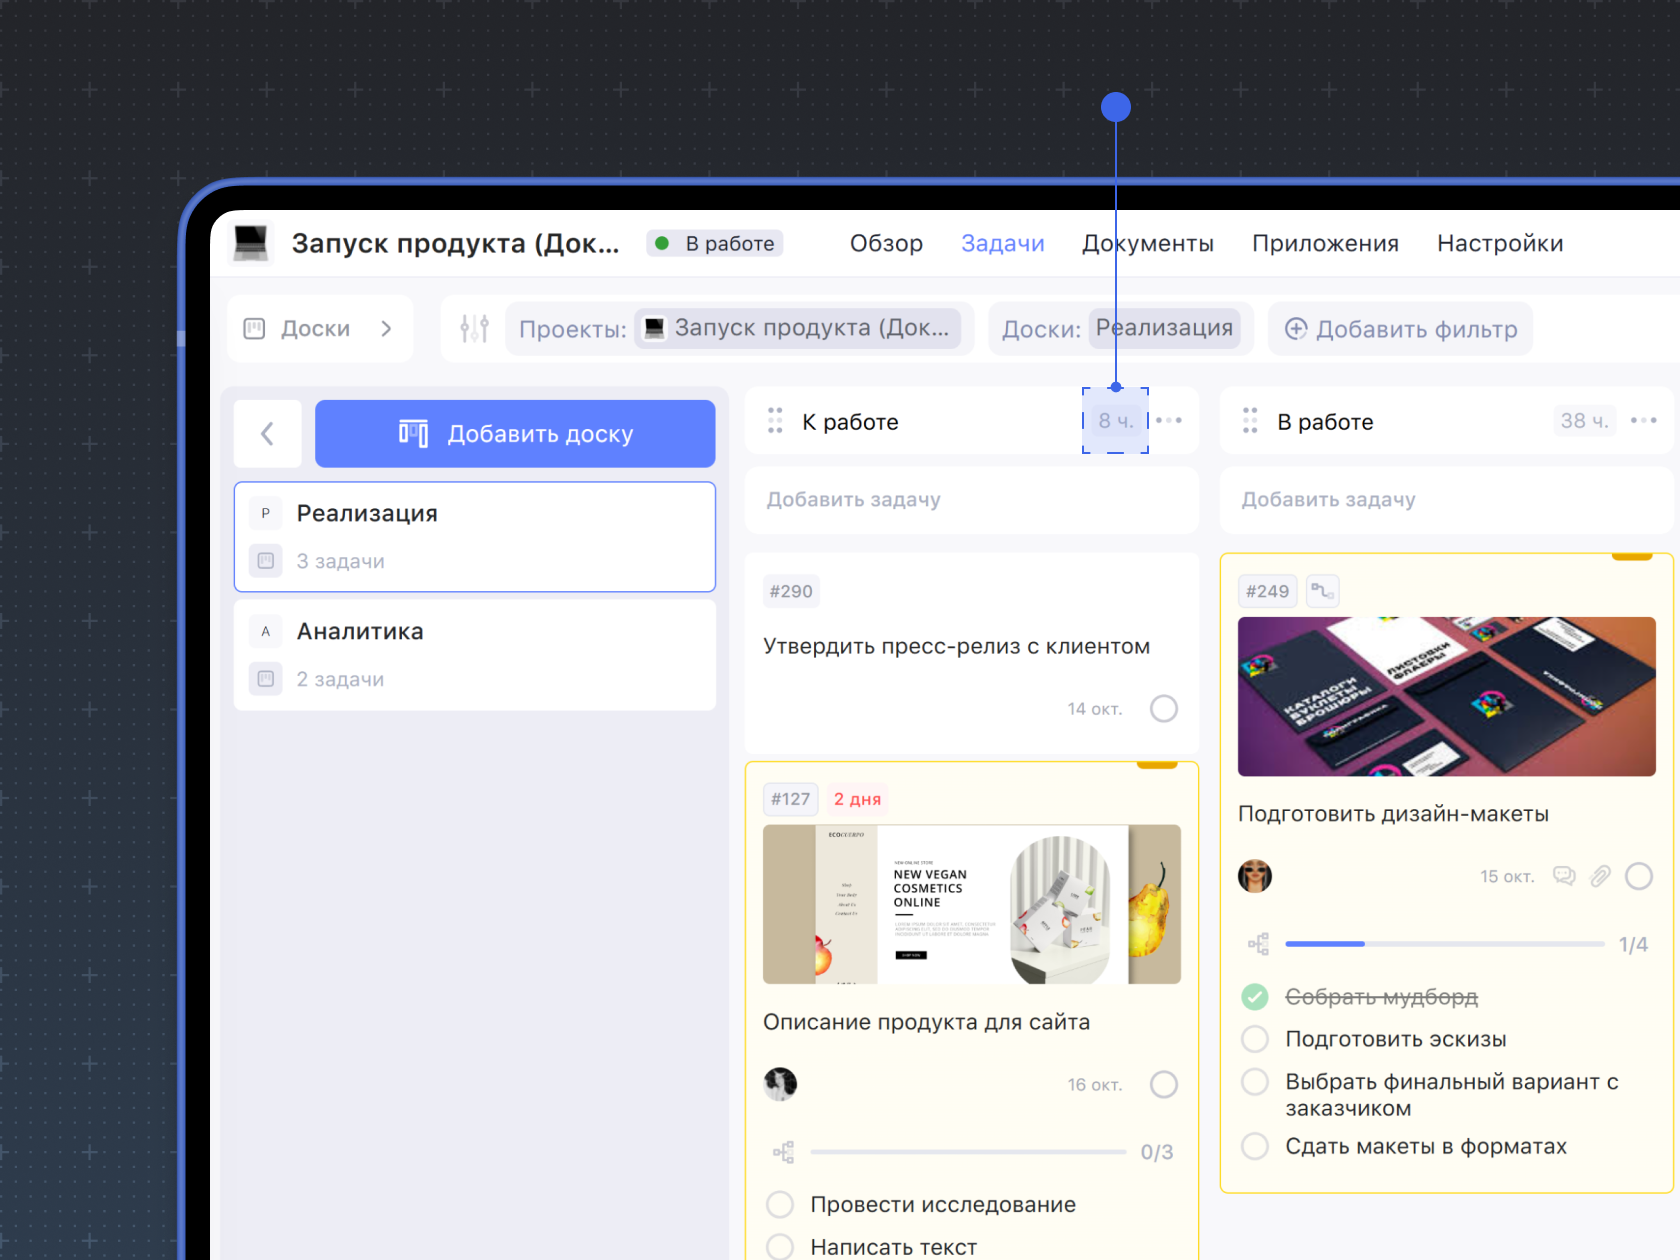The image size is (1680, 1260).
Task: Click the project laptop icon in header
Action: coord(250,243)
